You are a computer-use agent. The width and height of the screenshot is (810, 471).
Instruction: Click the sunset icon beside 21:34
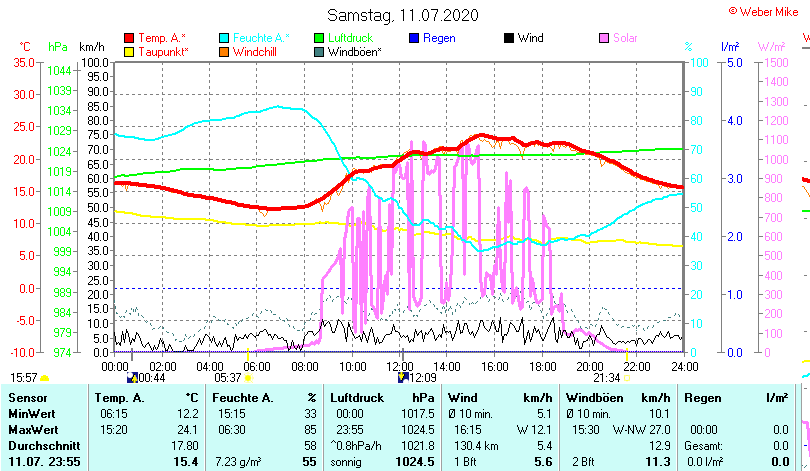point(627,378)
